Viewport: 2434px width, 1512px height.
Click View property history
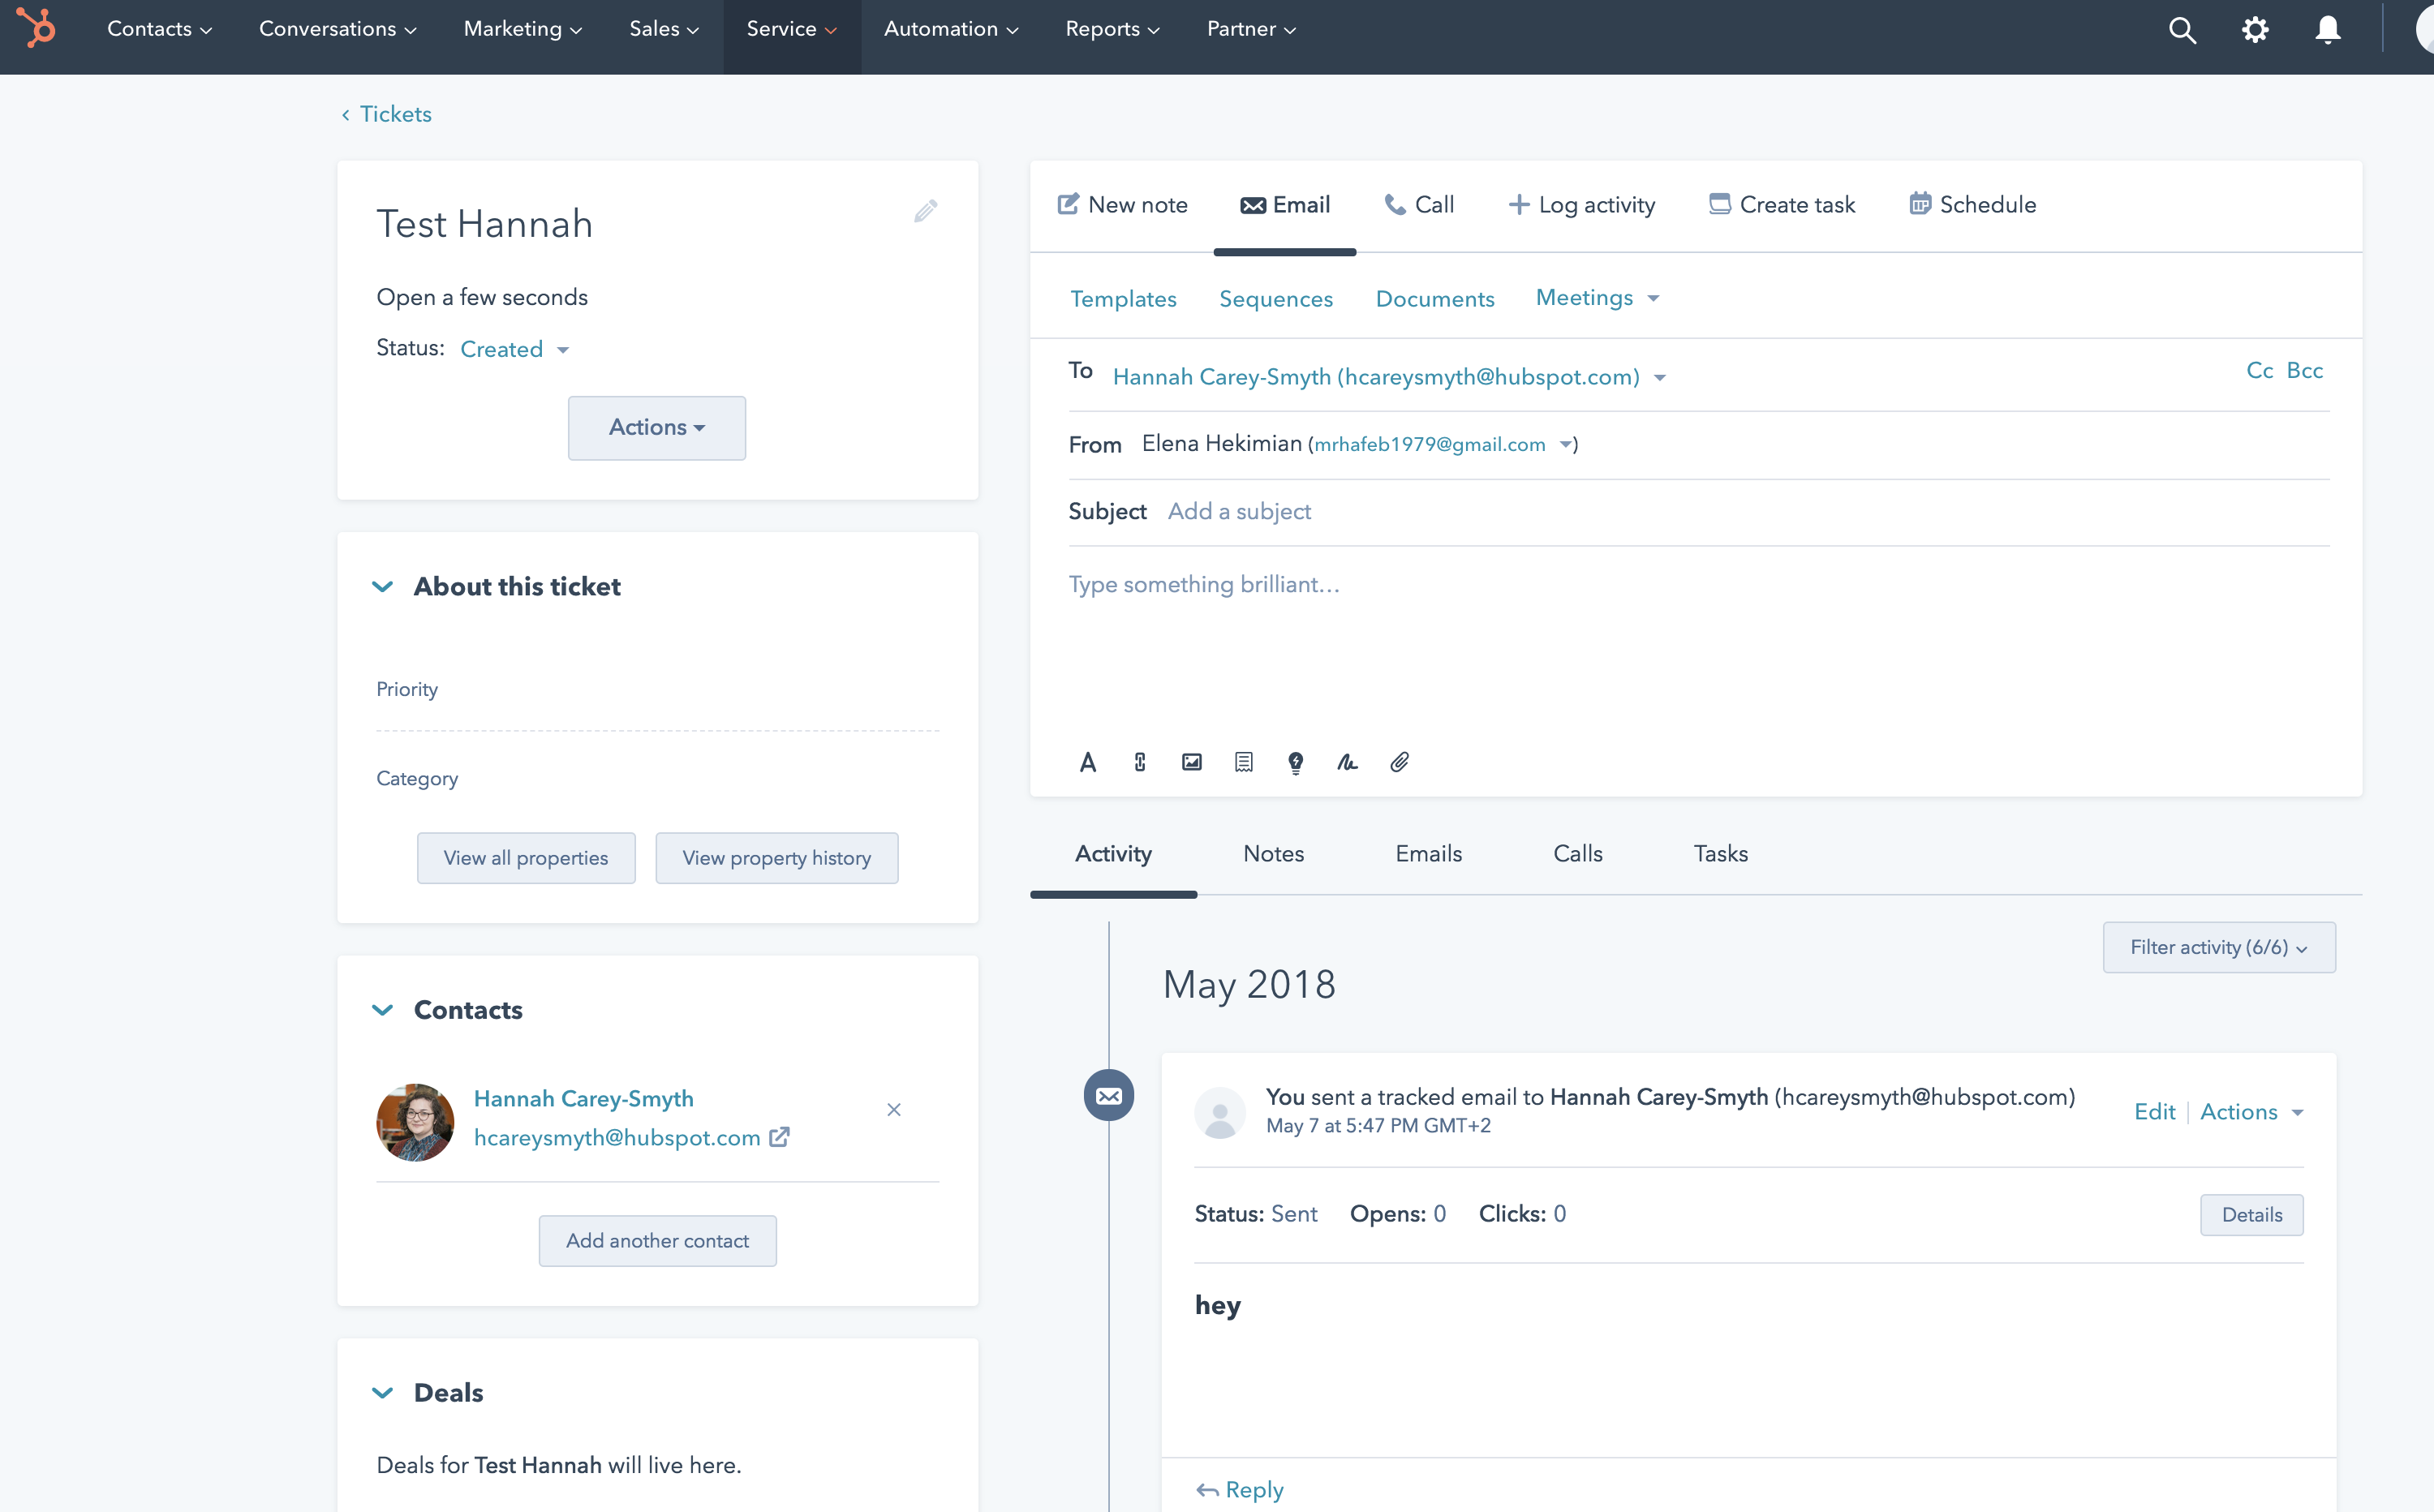pyautogui.click(x=777, y=857)
